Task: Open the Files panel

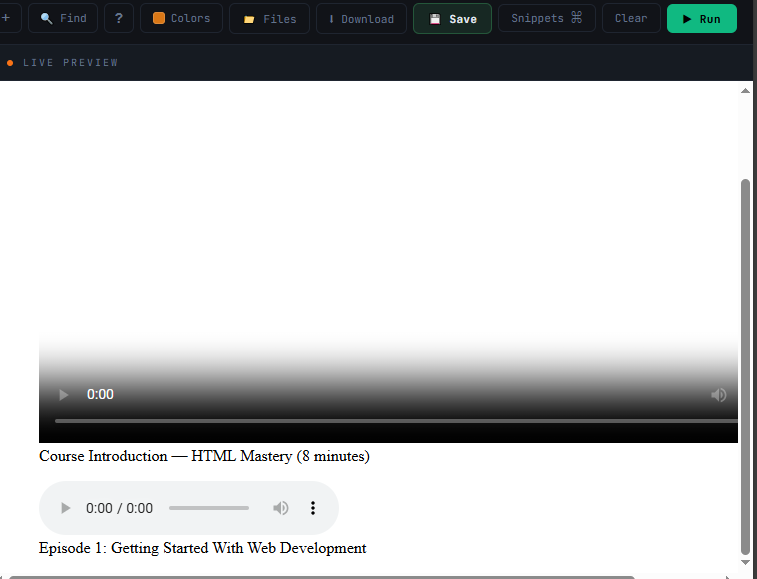Action: (269, 19)
